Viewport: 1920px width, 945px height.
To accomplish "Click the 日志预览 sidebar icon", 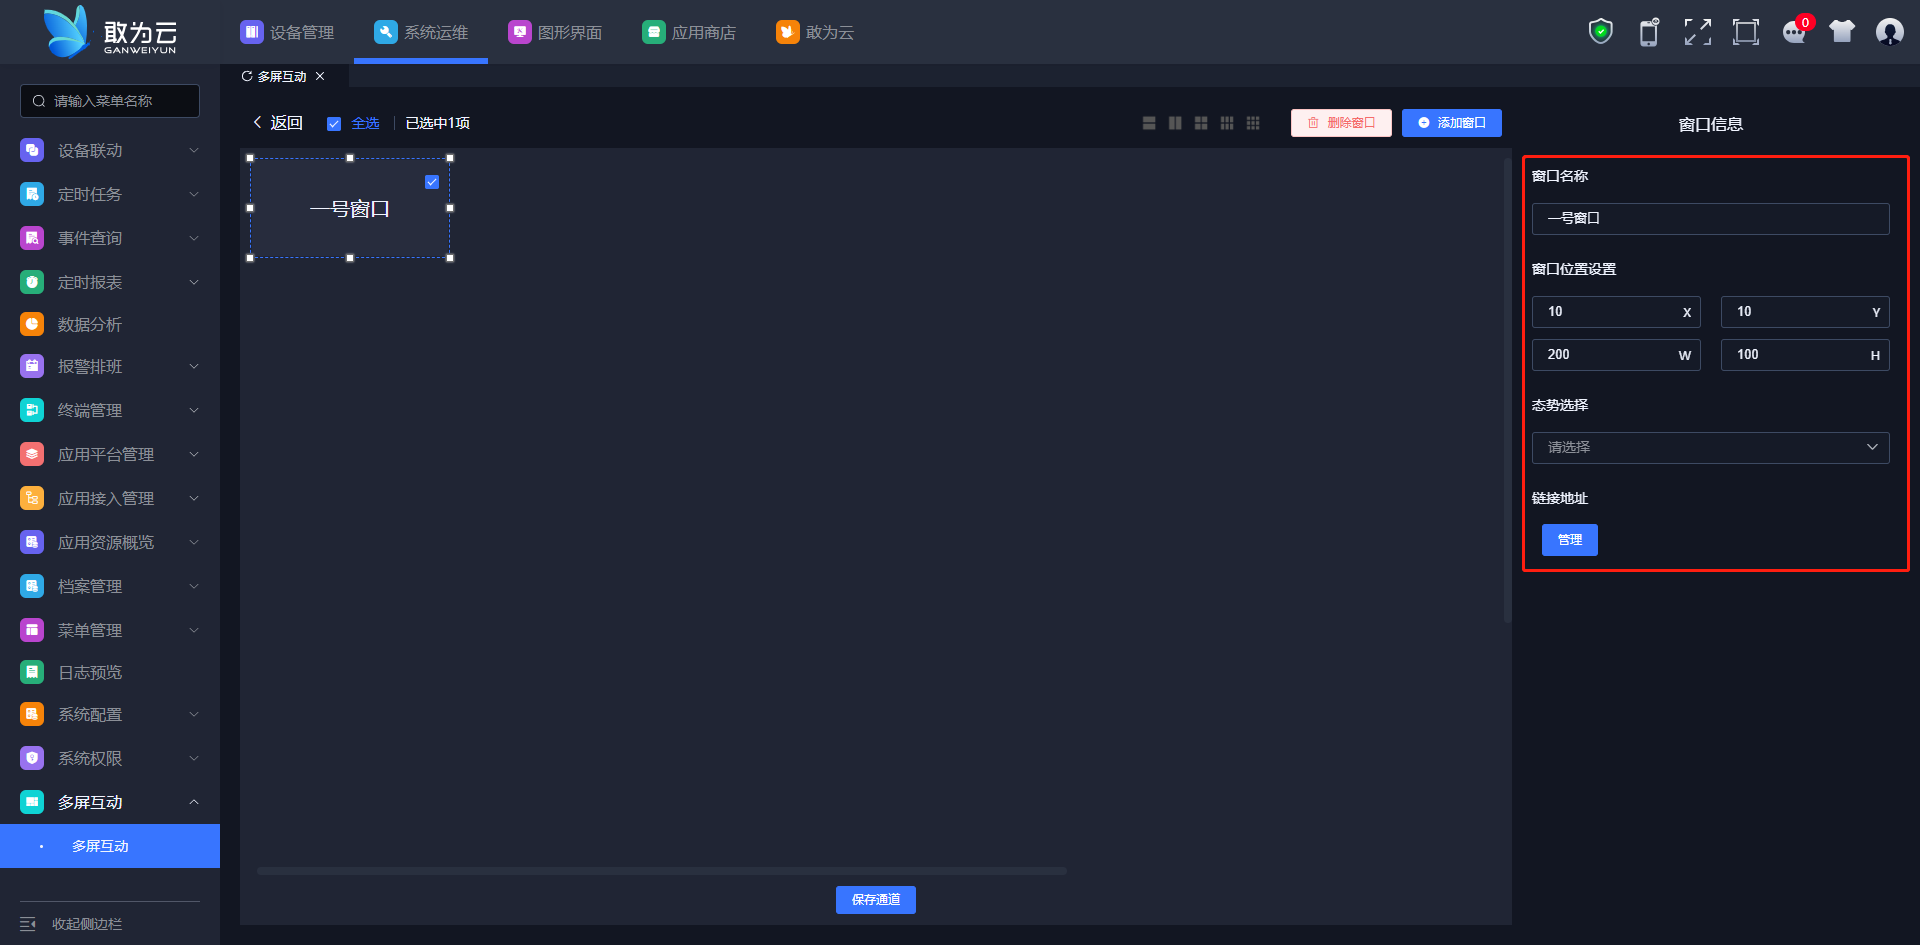I will [32, 672].
